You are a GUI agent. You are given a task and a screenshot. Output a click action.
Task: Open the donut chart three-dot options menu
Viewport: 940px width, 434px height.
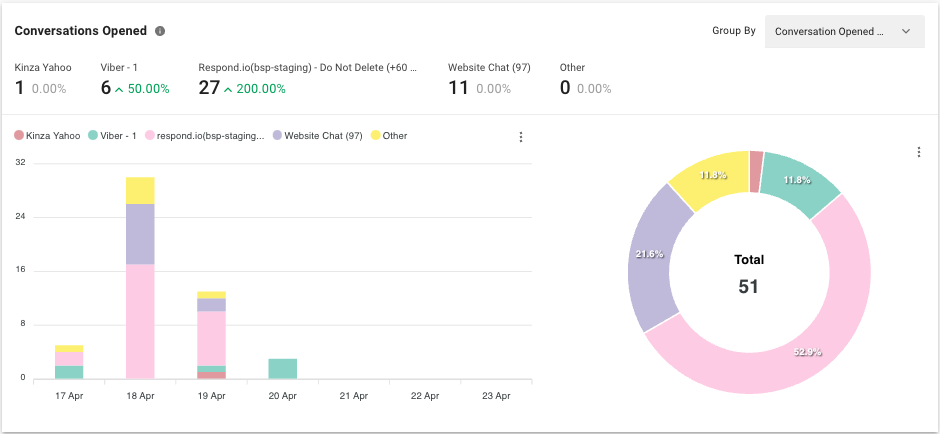point(918,152)
